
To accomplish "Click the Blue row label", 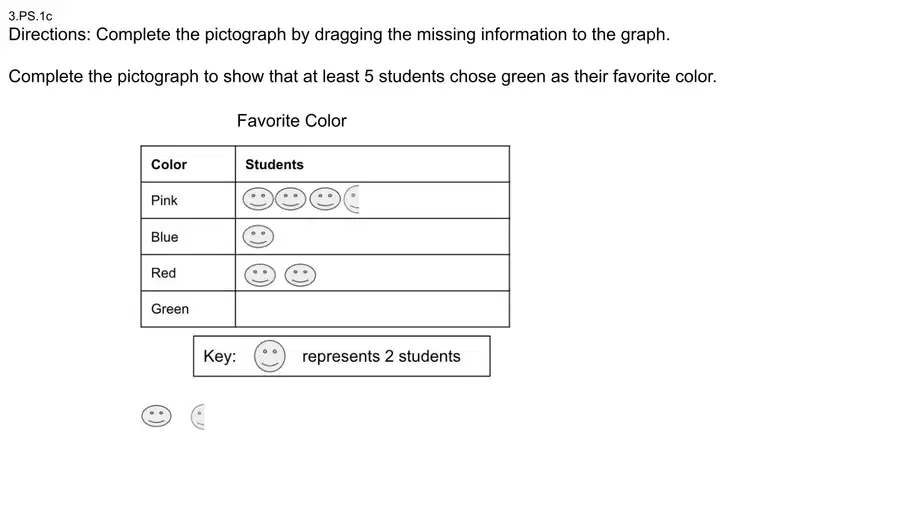I will [165, 237].
